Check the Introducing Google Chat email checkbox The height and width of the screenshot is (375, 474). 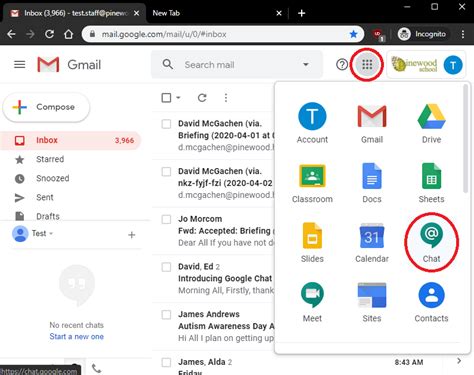pyautogui.click(x=166, y=267)
